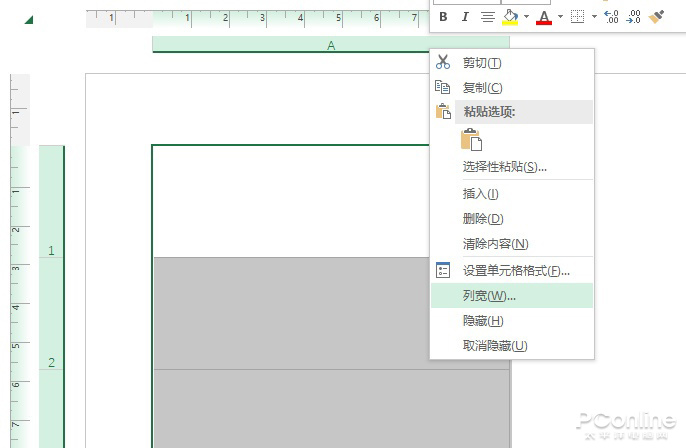Click the borders icon
Screen dimensions: 686x448
578,17
